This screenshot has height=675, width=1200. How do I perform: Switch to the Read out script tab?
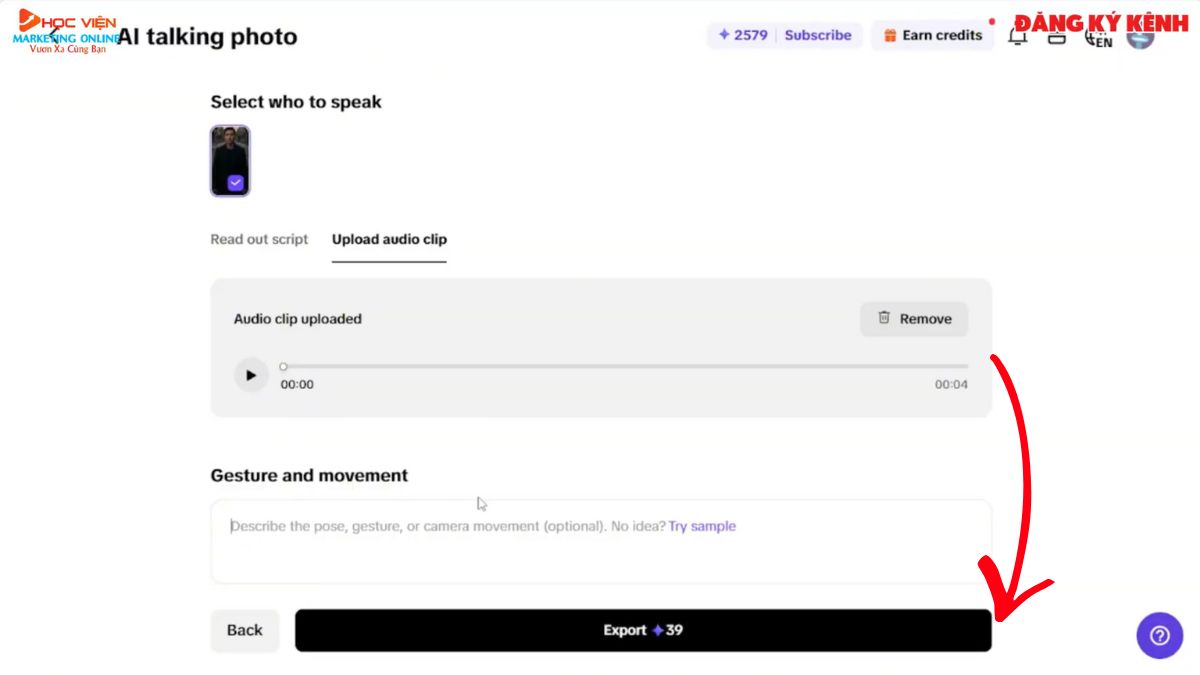pos(259,240)
